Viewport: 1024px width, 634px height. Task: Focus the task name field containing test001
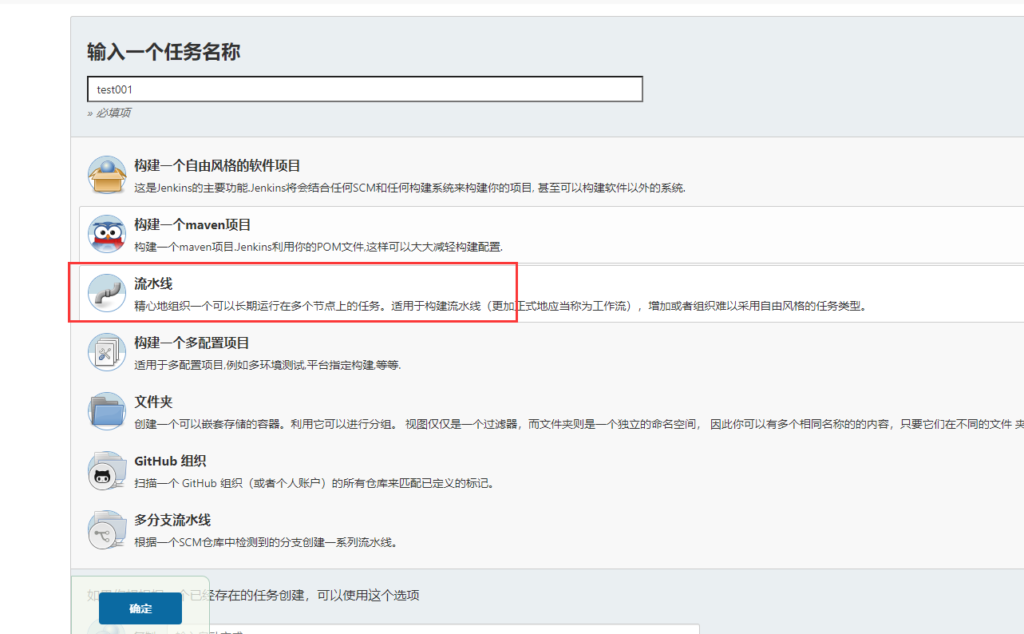[x=364, y=89]
